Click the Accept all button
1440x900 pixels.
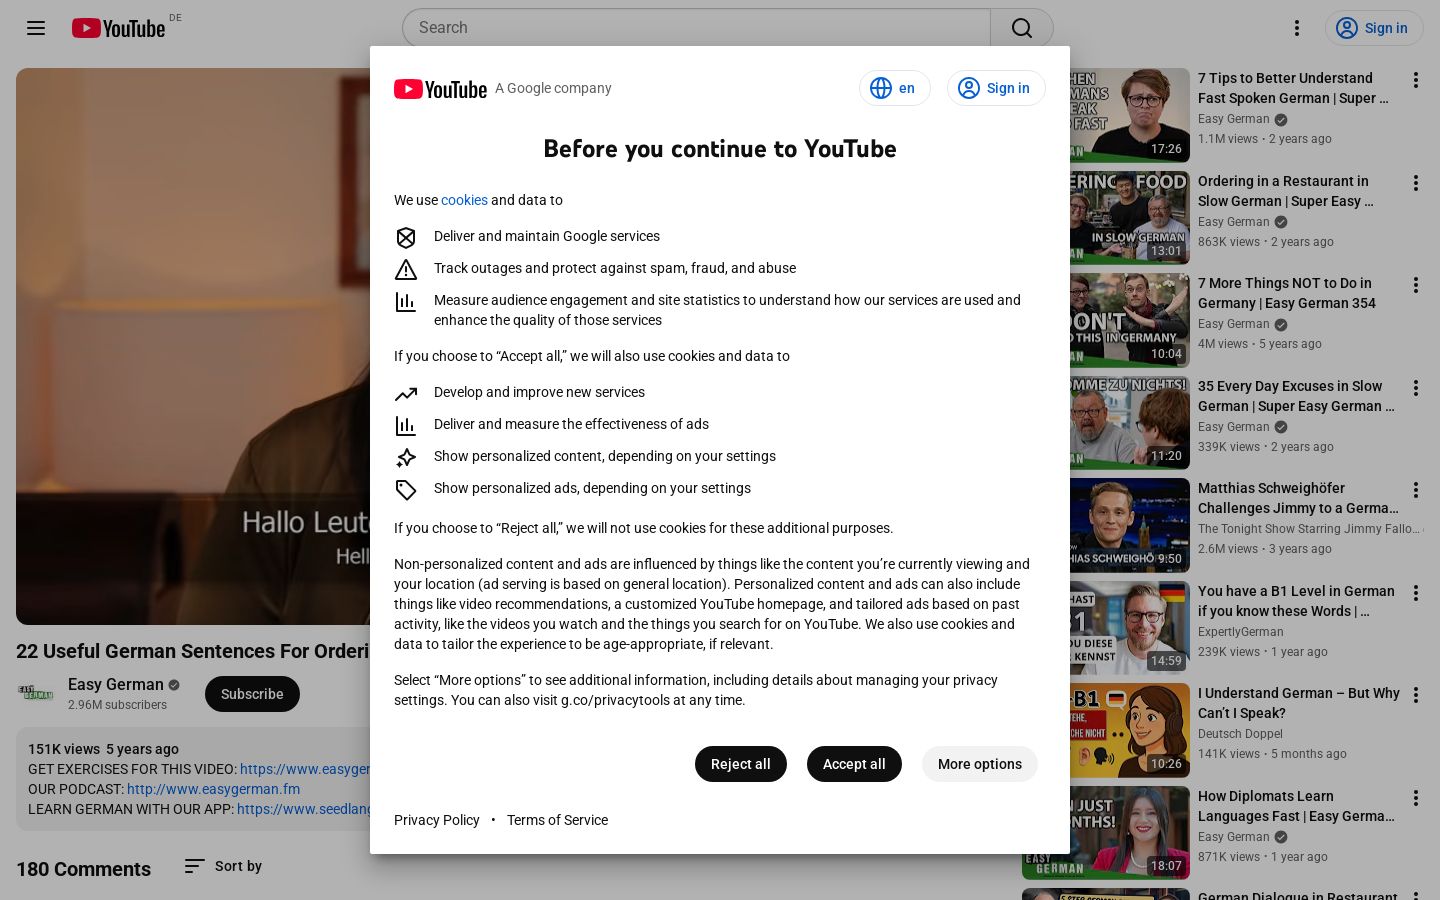pos(854,764)
